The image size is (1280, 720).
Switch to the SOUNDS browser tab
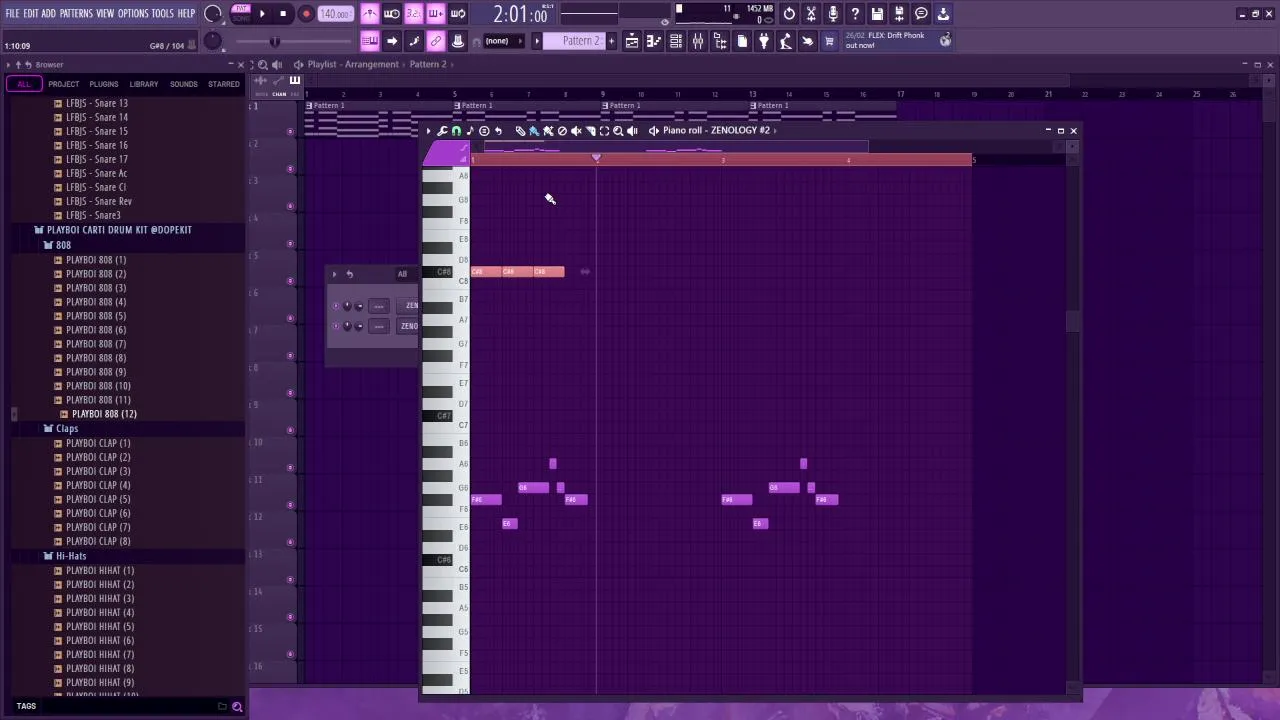183,84
